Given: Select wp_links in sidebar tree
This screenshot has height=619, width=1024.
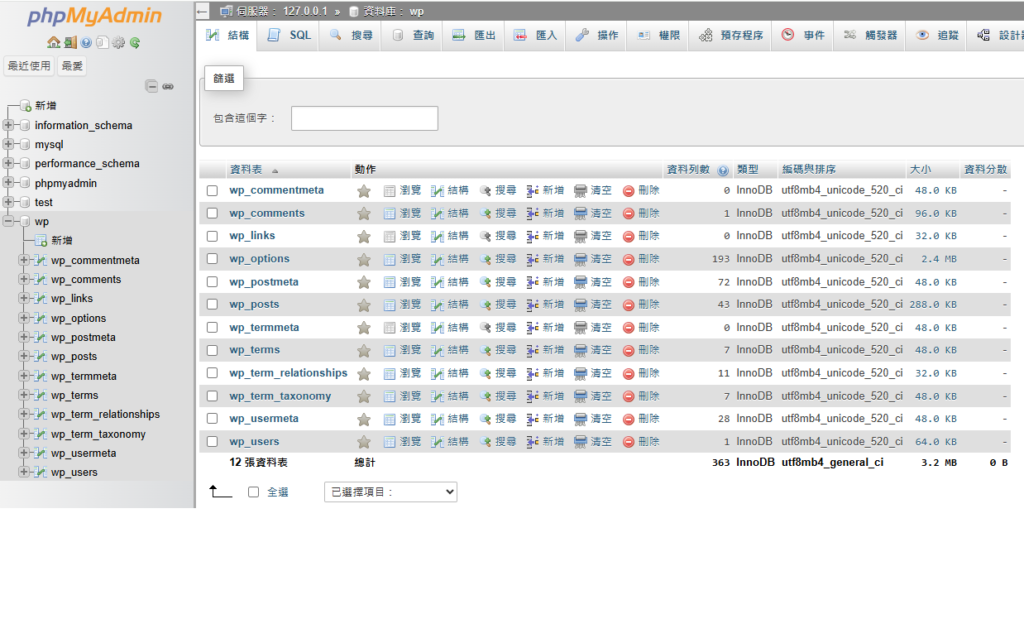Looking at the screenshot, I should click(x=72, y=298).
